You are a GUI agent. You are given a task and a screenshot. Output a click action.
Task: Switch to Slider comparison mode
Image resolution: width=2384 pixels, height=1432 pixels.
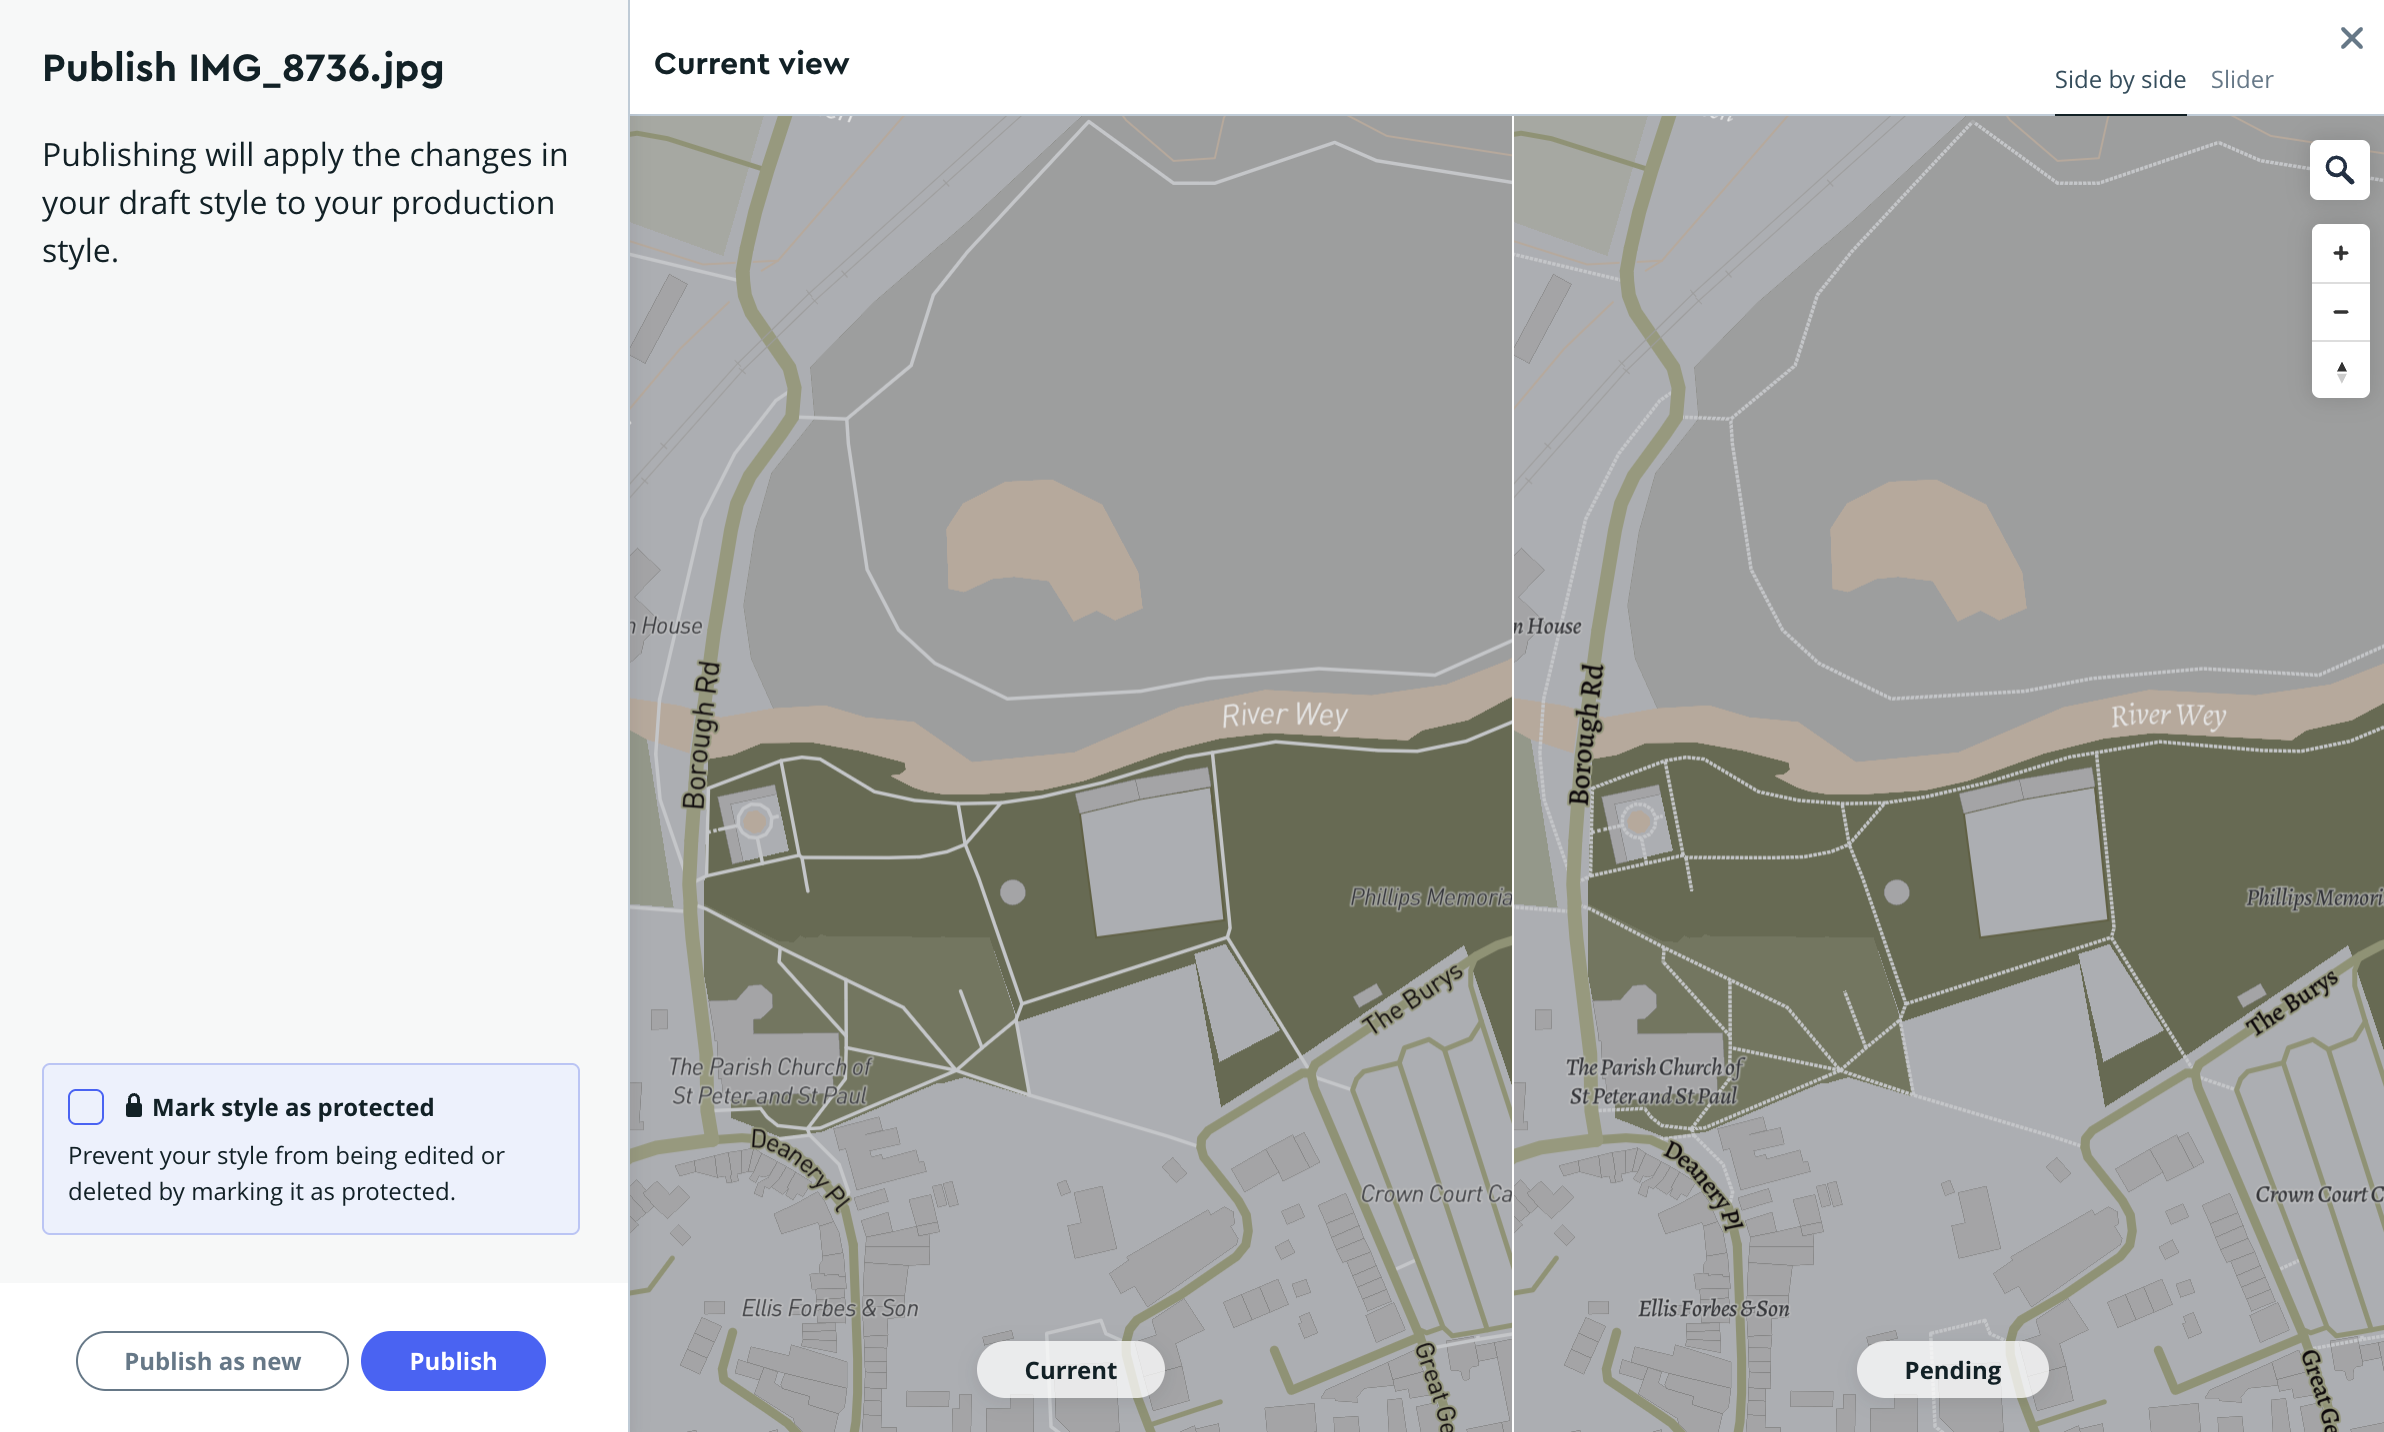point(2241,79)
